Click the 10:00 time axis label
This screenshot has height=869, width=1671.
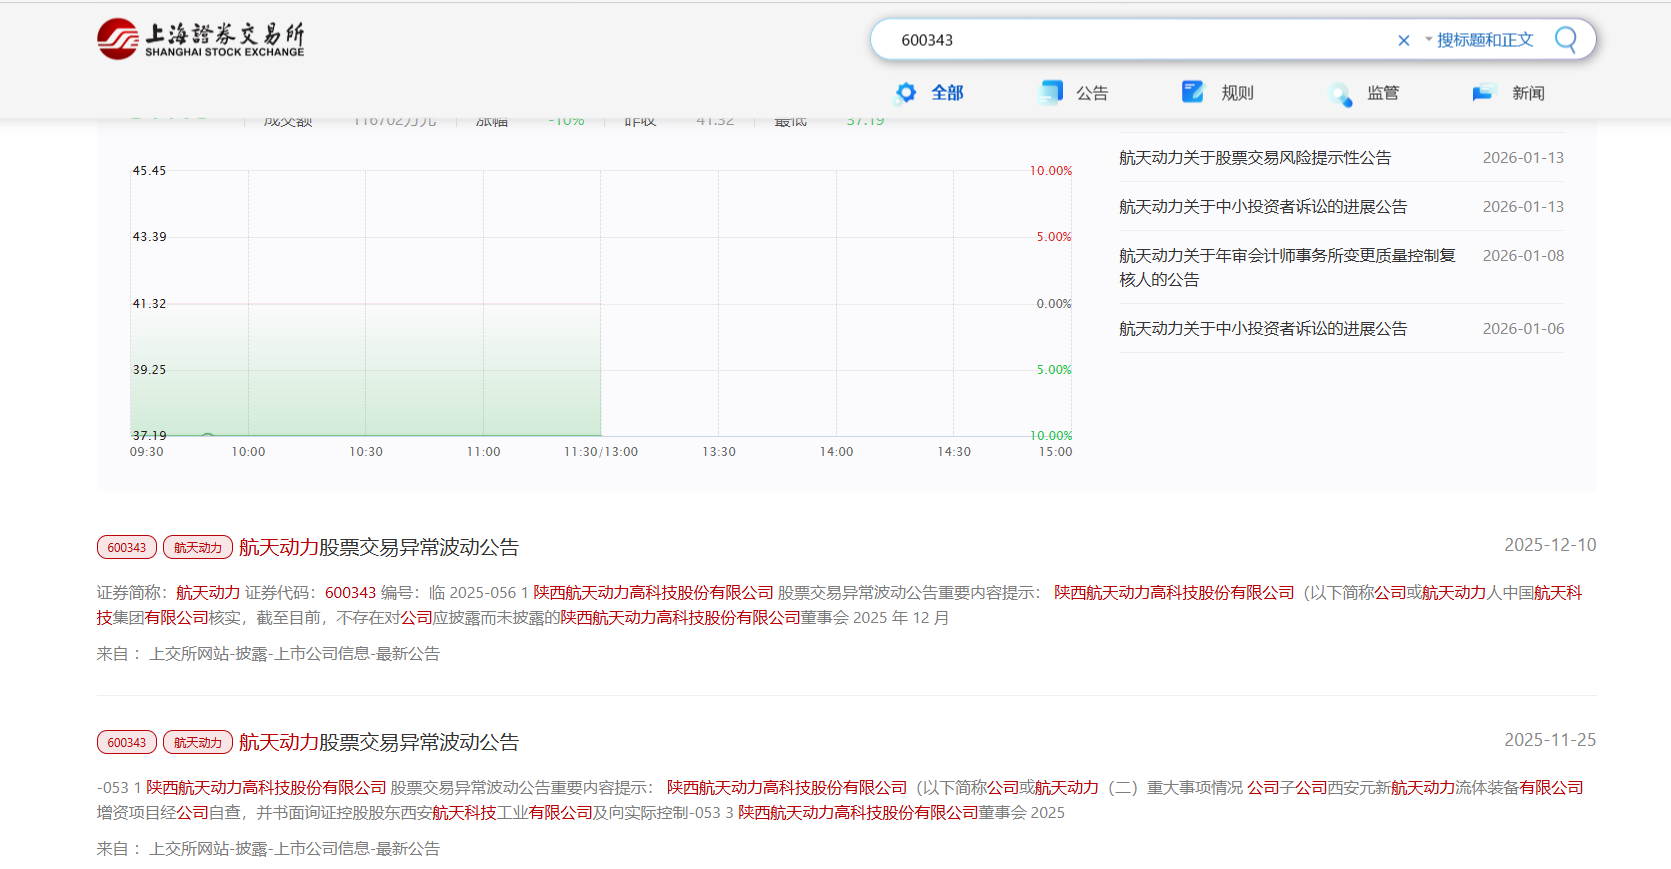click(x=248, y=452)
